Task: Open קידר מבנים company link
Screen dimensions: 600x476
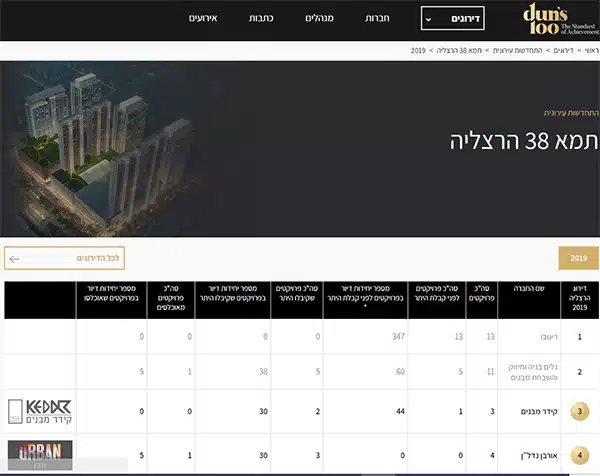Action: click(x=539, y=411)
